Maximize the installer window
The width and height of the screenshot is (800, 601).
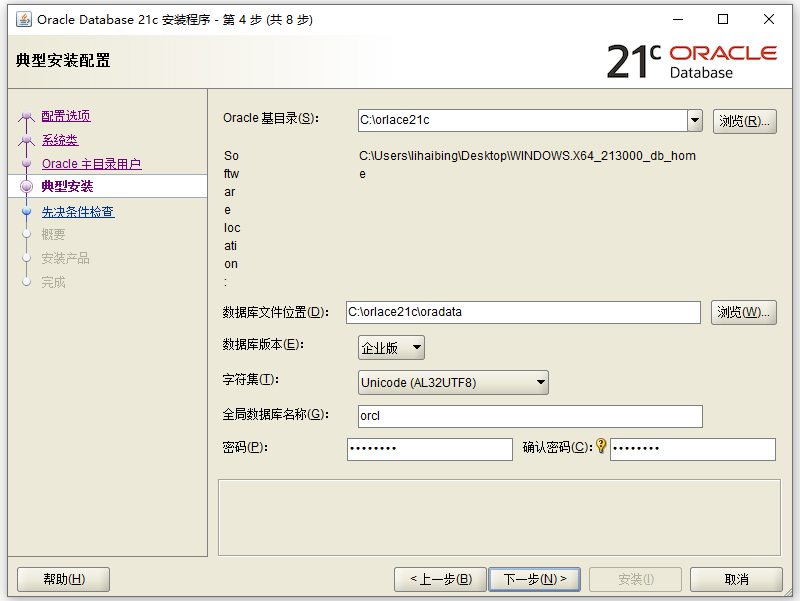pyautogui.click(x=722, y=19)
